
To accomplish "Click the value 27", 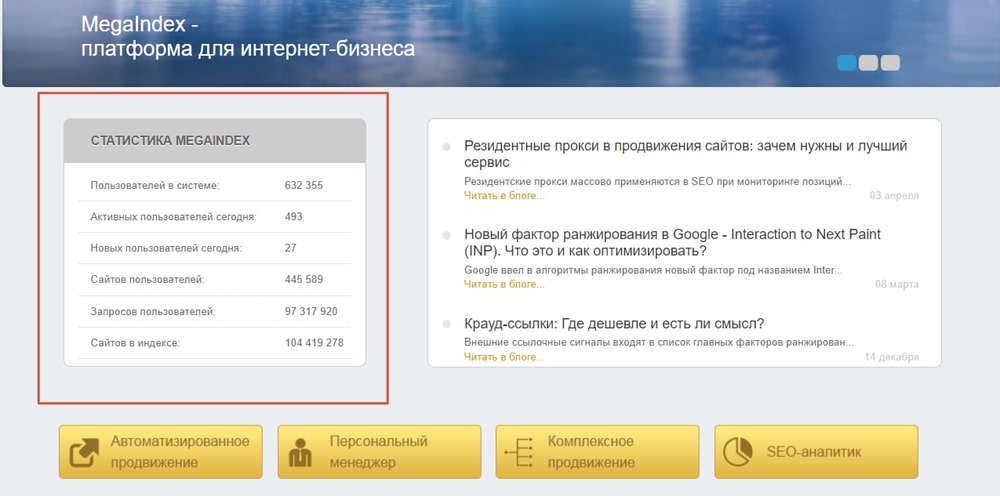I will pos(290,248).
